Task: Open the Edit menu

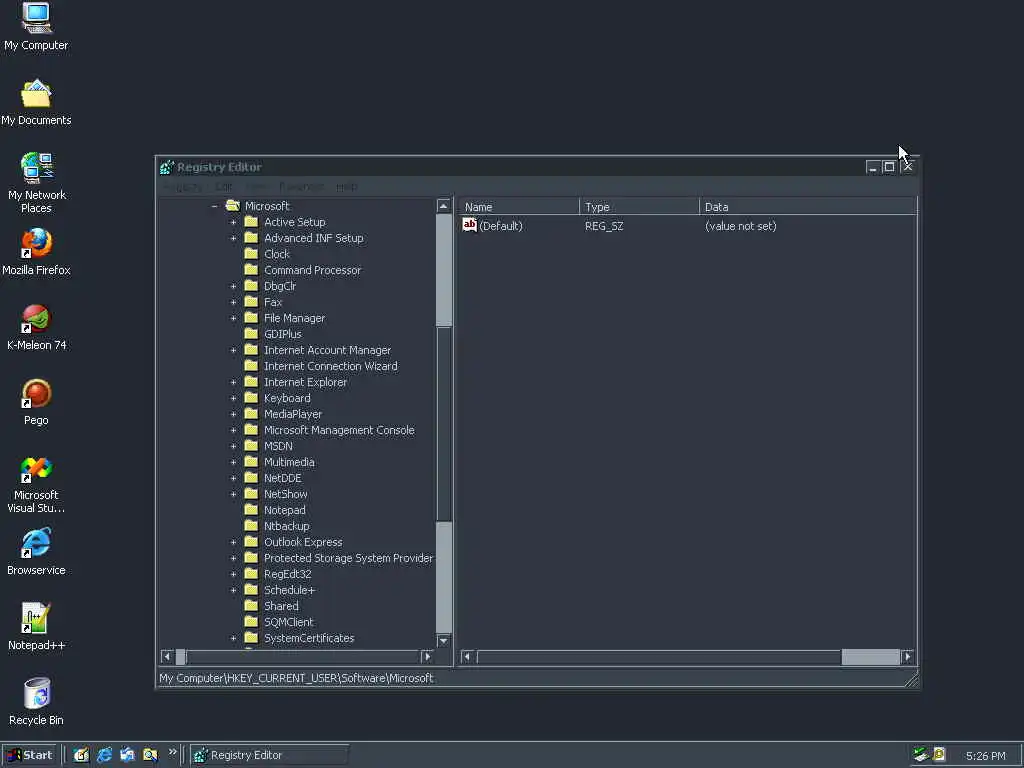Action: [x=223, y=187]
